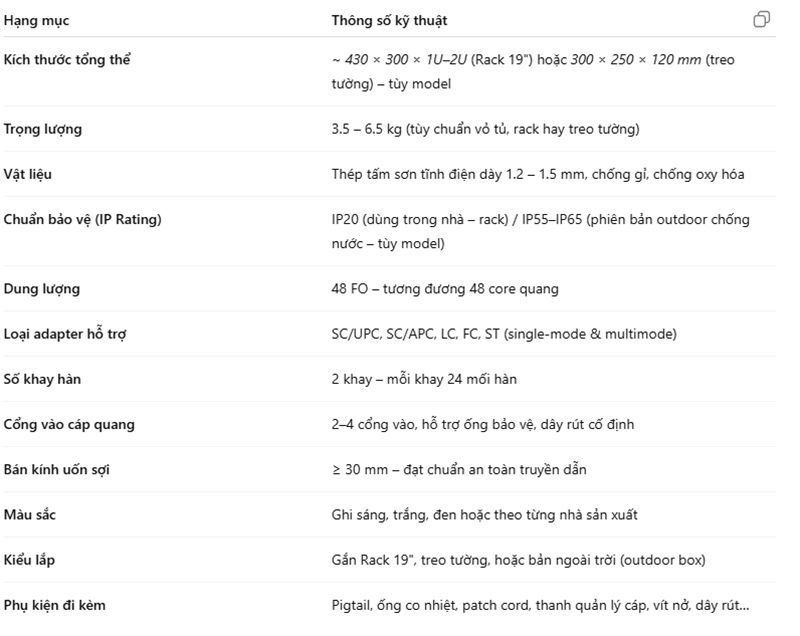Click the "Loại adapter hỗ trợ" label

pyautogui.click(x=65, y=334)
